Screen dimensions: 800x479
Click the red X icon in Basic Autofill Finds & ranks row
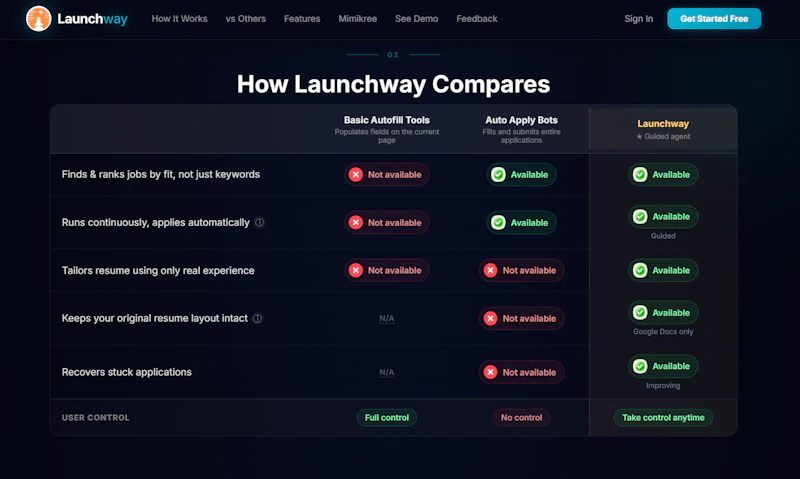coord(356,174)
